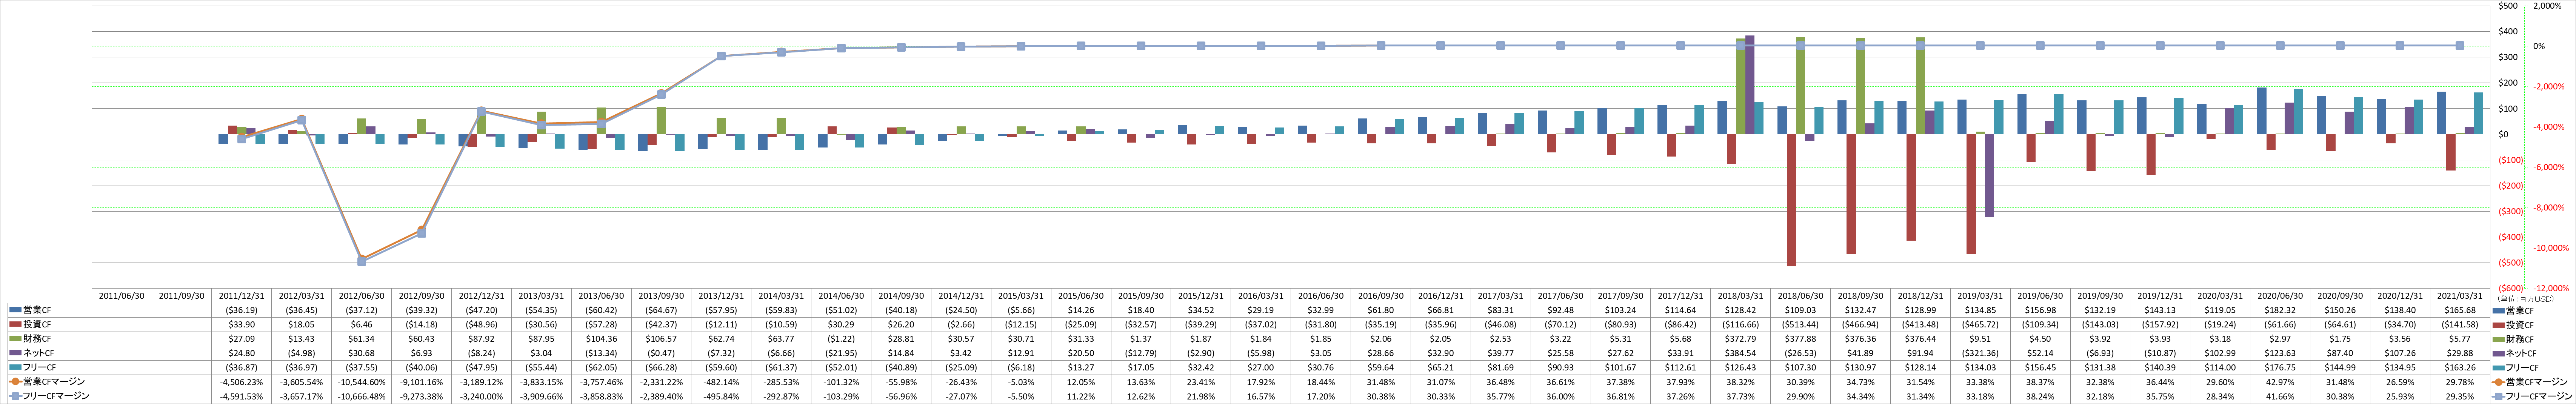
Task: Click the $377.88 財務CF cell
Action: click(x=1800, y=339)
